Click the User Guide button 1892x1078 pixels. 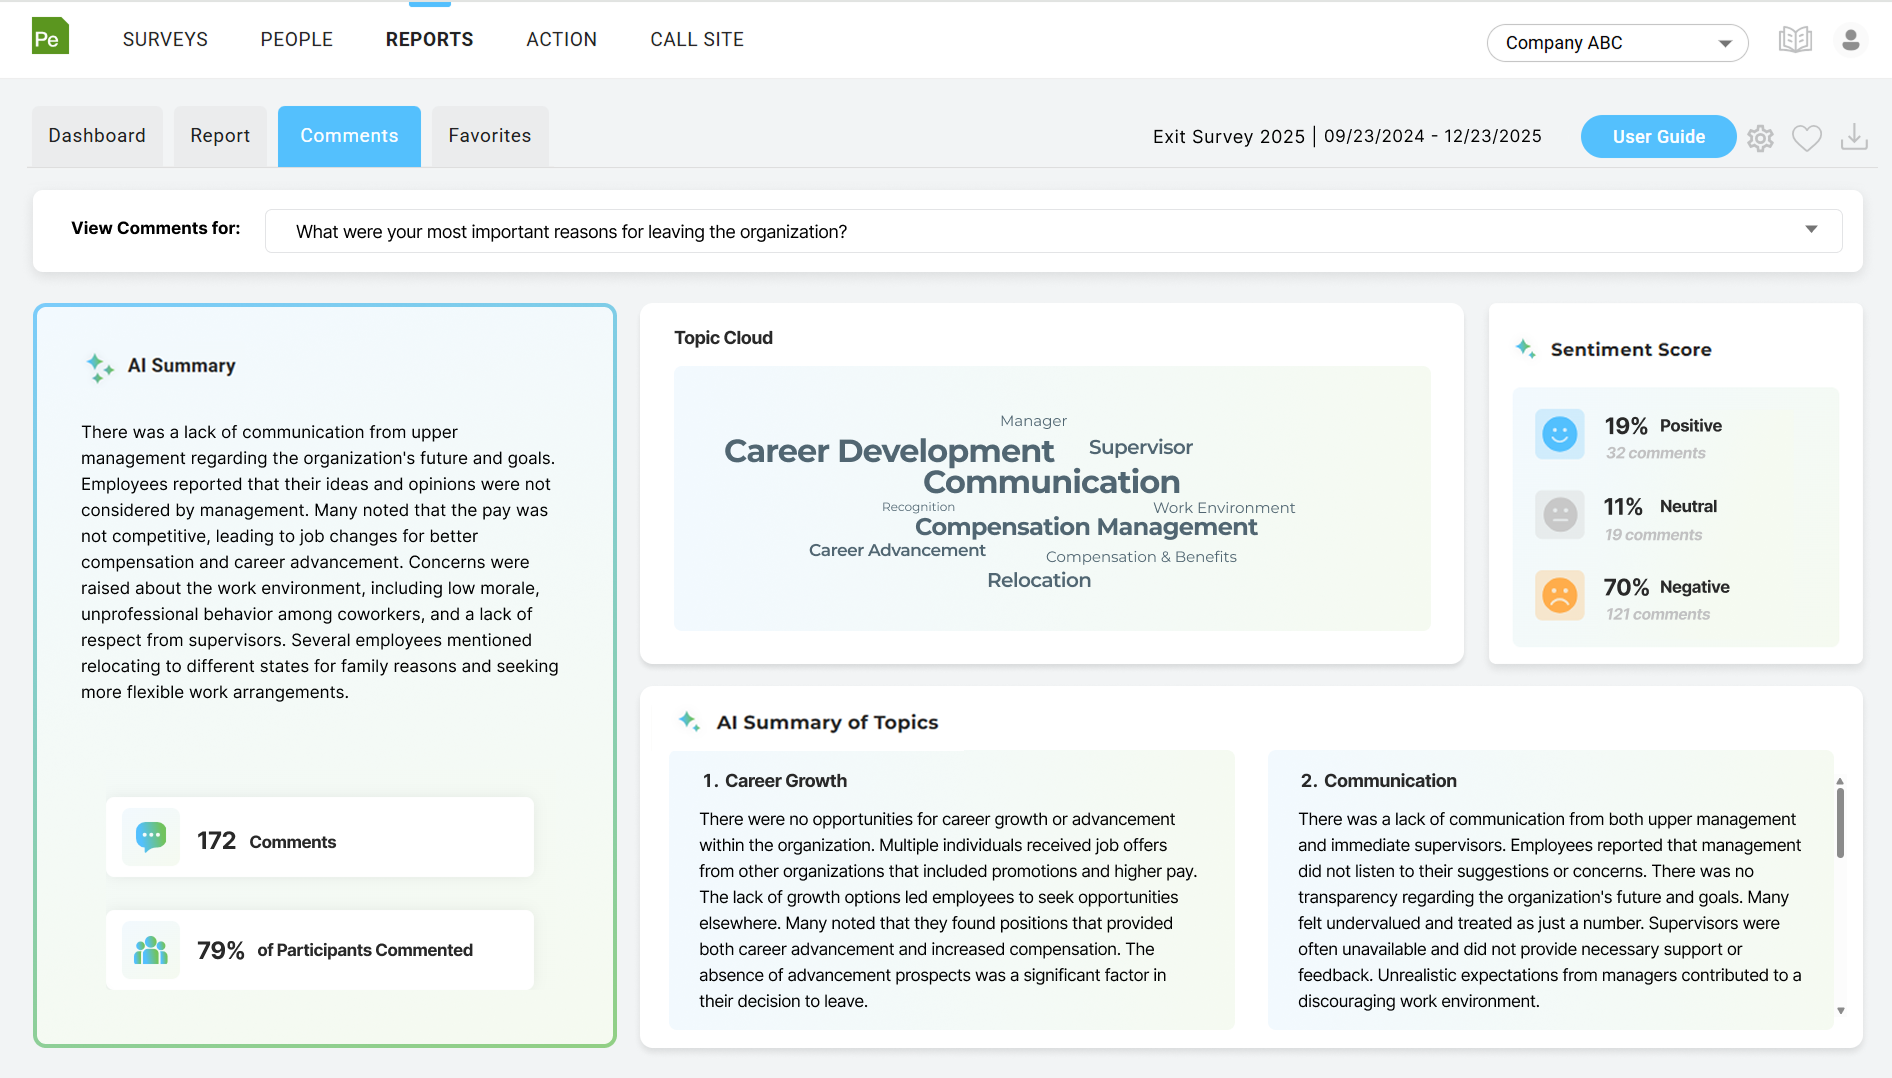[x=1658, y=137]
